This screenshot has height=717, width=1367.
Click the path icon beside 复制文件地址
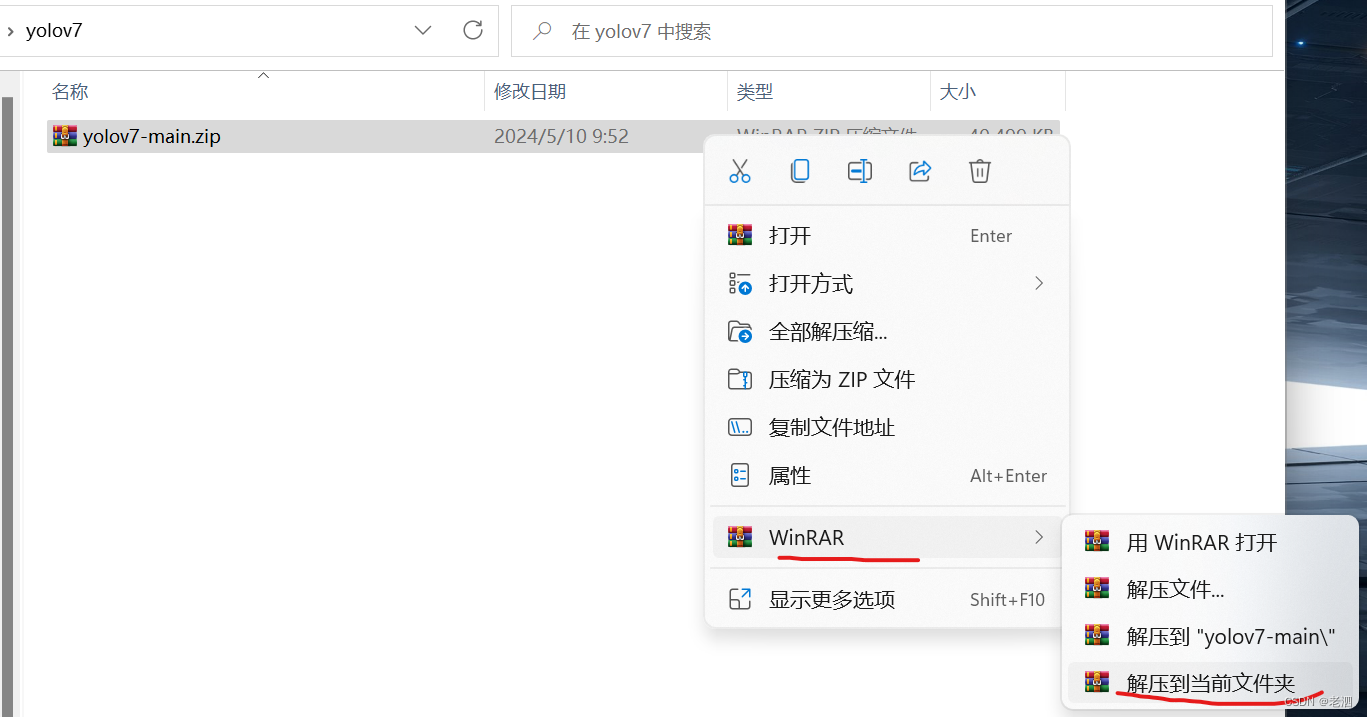click(740, 428)
